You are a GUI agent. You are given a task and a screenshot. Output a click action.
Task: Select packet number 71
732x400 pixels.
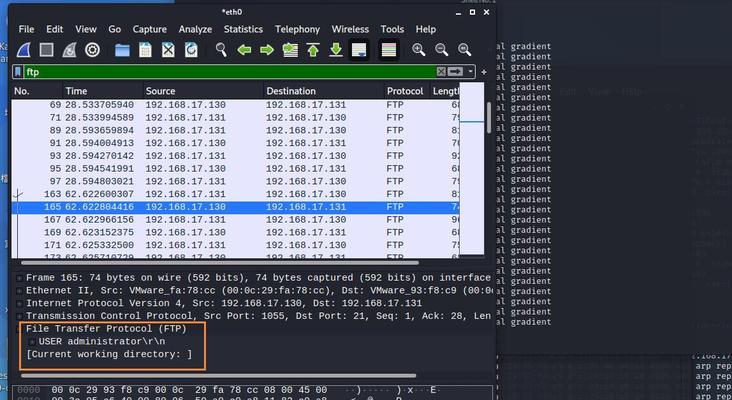(x=235, y=118)
